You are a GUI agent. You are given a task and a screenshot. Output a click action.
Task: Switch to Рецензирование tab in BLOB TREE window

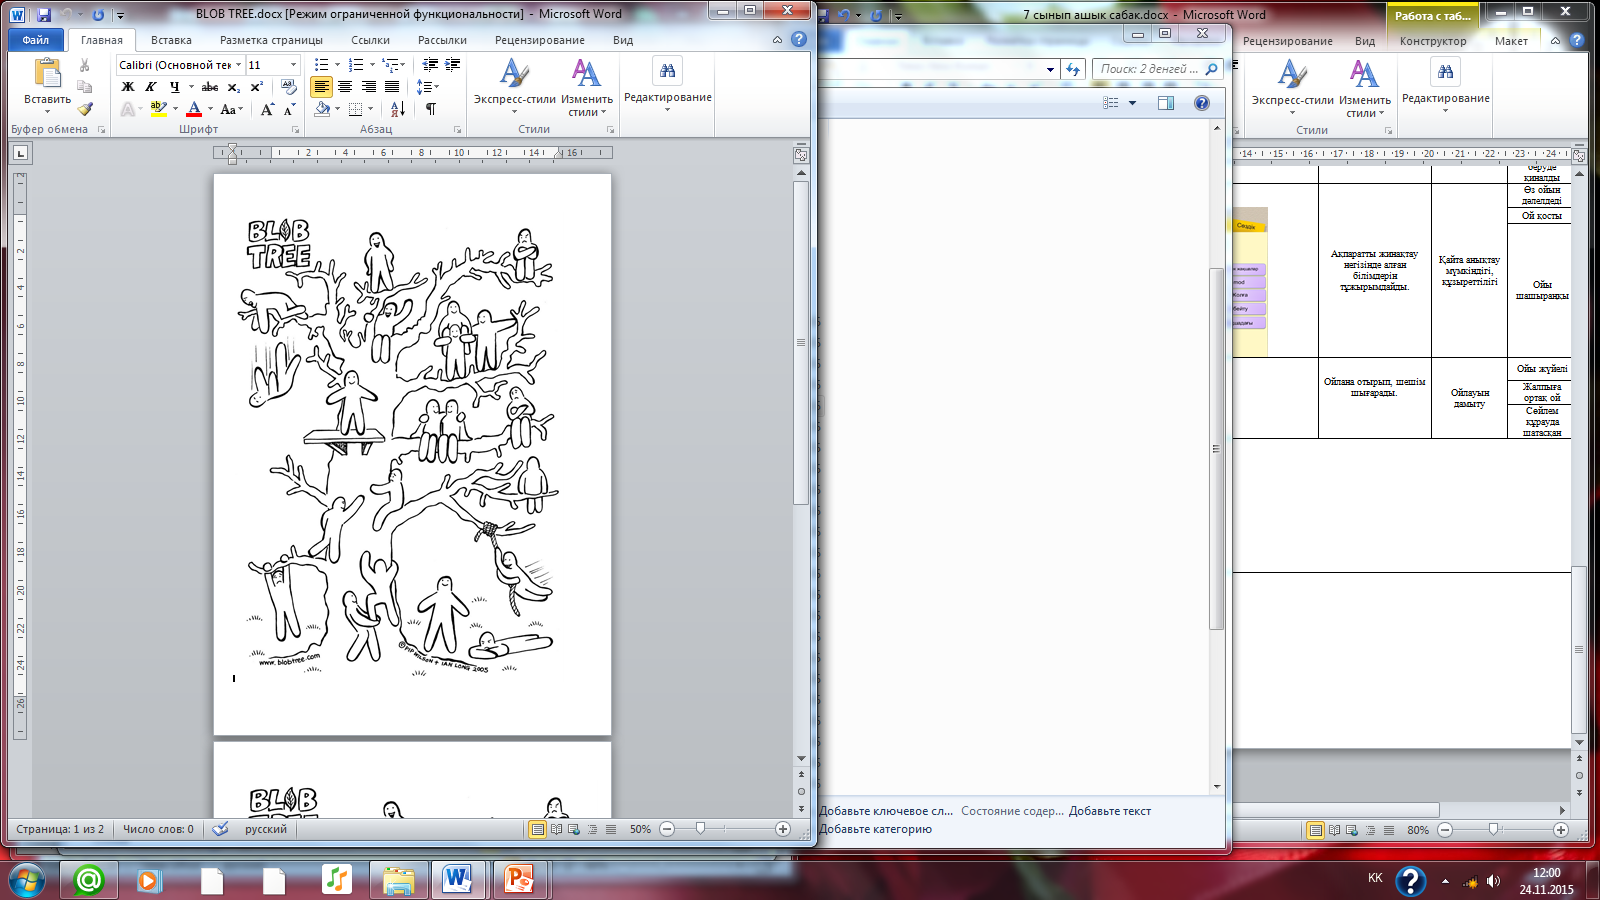tap(539, 40)
